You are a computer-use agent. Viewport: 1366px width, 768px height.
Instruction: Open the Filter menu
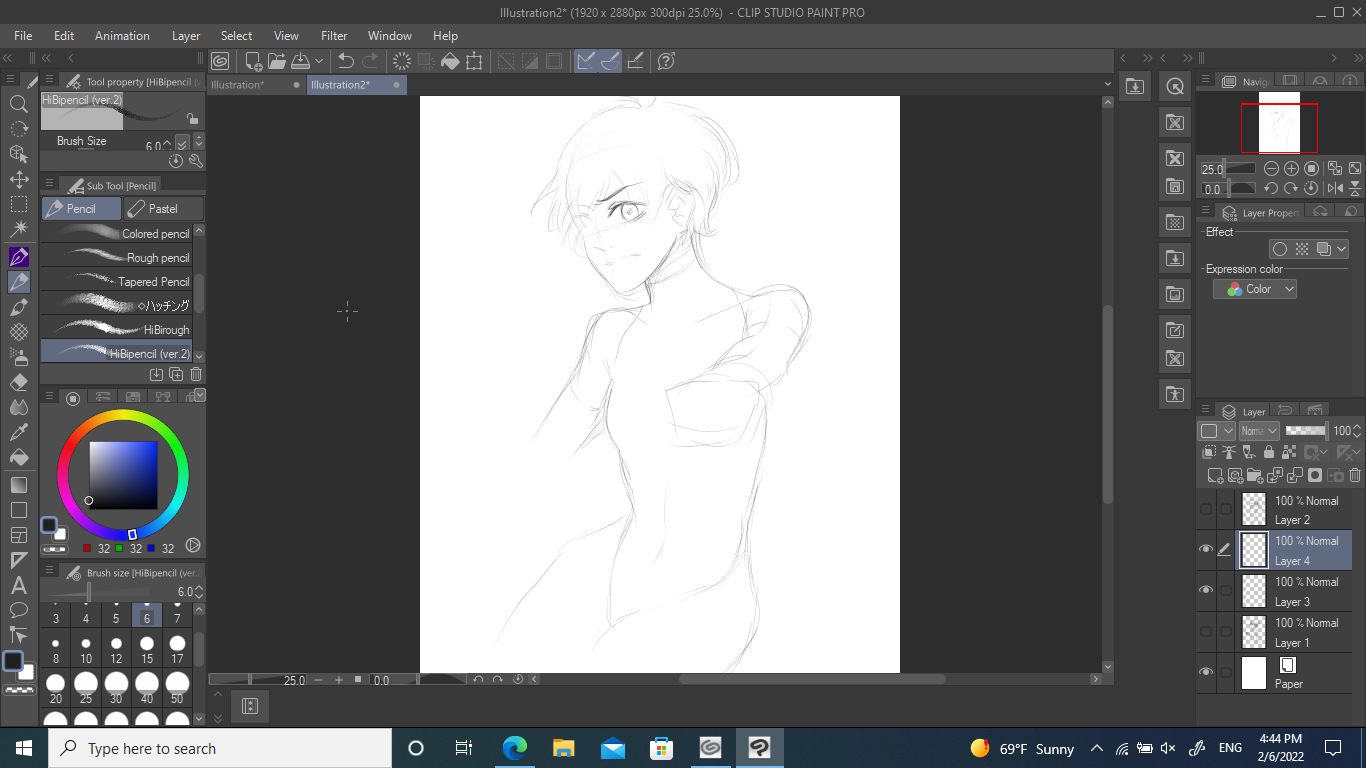[x=334, y=36]
